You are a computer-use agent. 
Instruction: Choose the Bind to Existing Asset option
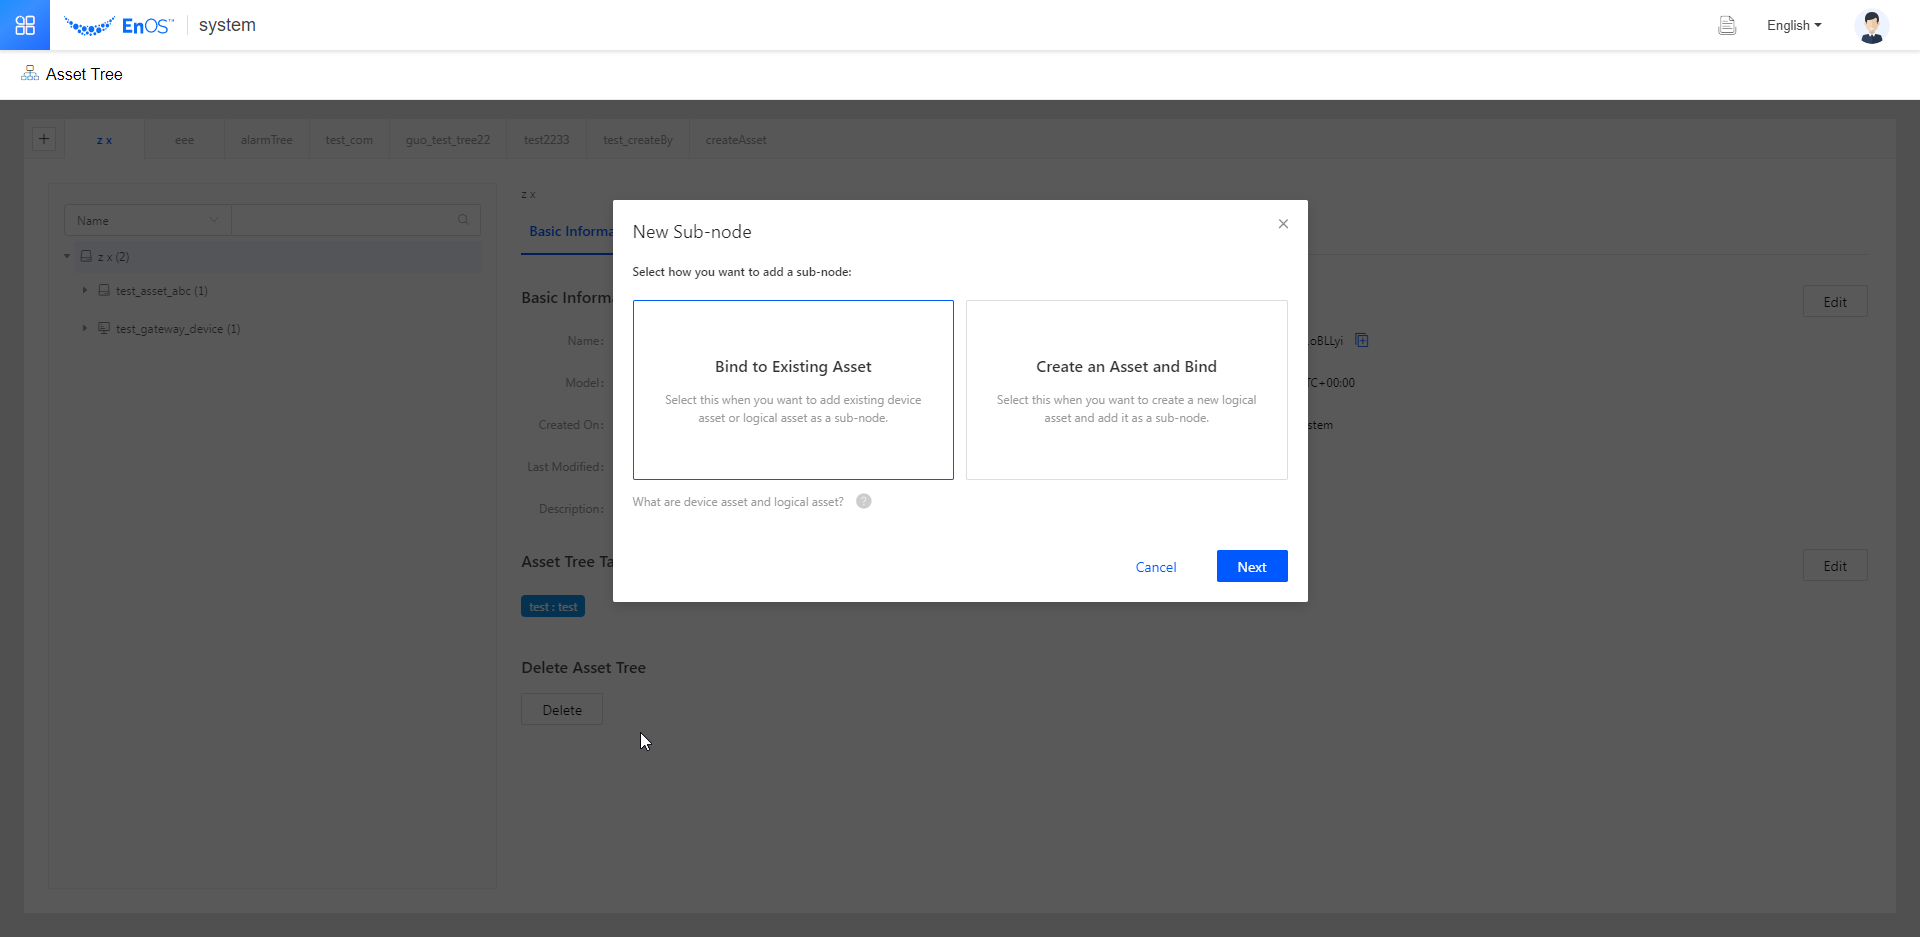point(793,390)
